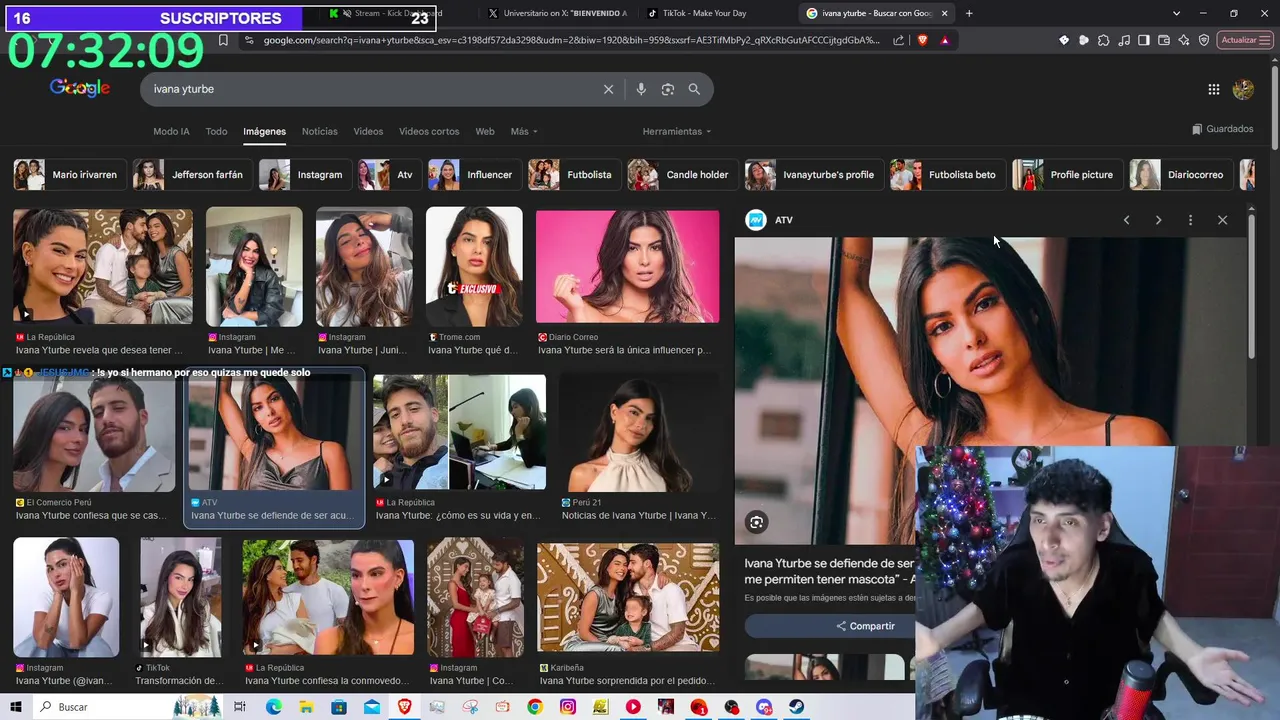Viewport: 1280px width, 720px height.
Task: Open the Diario Correo pink background image
Action: 627,266
